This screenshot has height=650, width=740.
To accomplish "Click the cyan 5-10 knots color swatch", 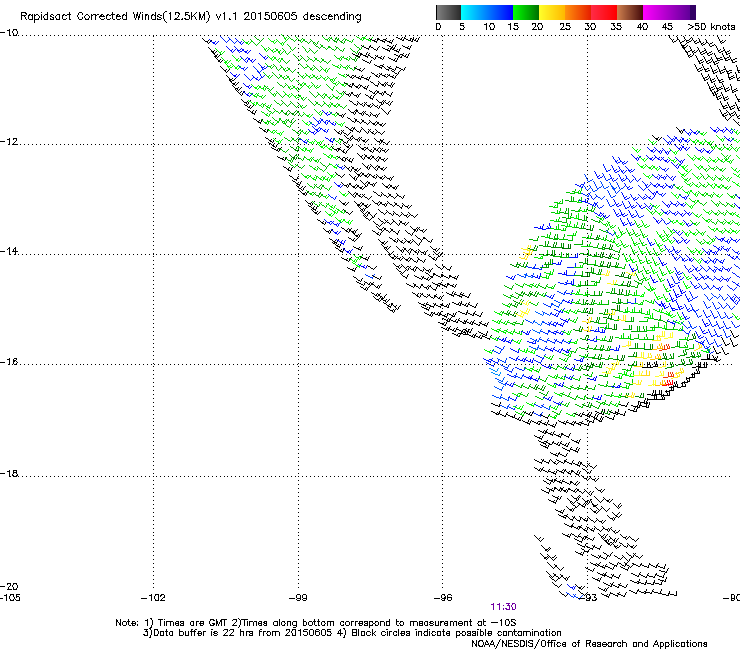I will [474, 12].
